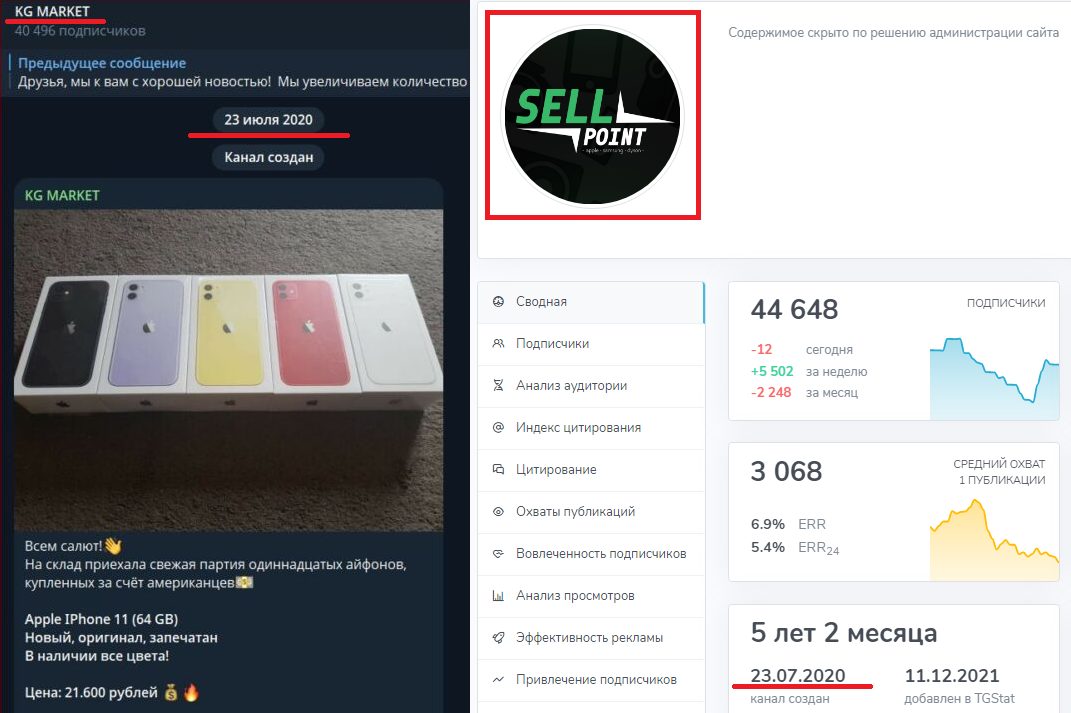Click the Индекс цитирования @ icon

pyautogui.click(x=499, y=428)
